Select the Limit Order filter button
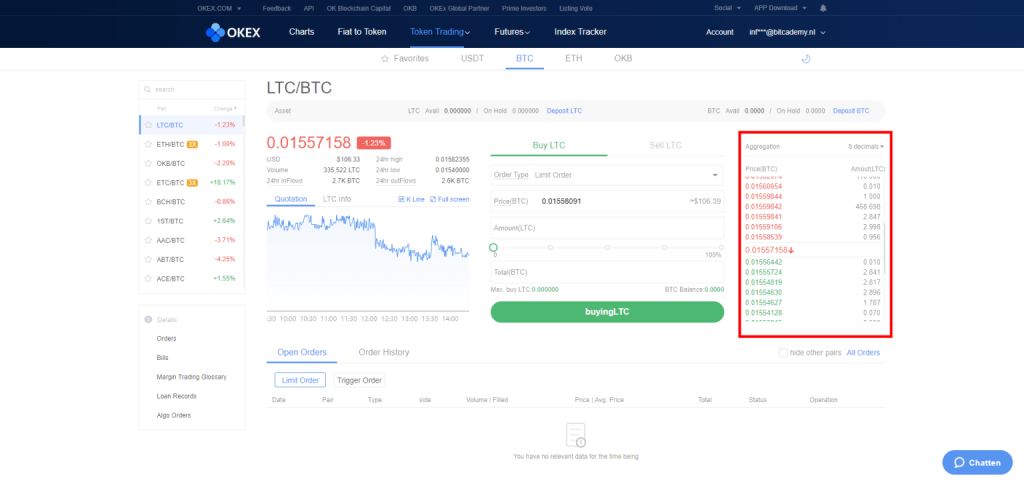The width and height of the screenshot is (1024, 480). pyautogui.click(x=300, y=380)
